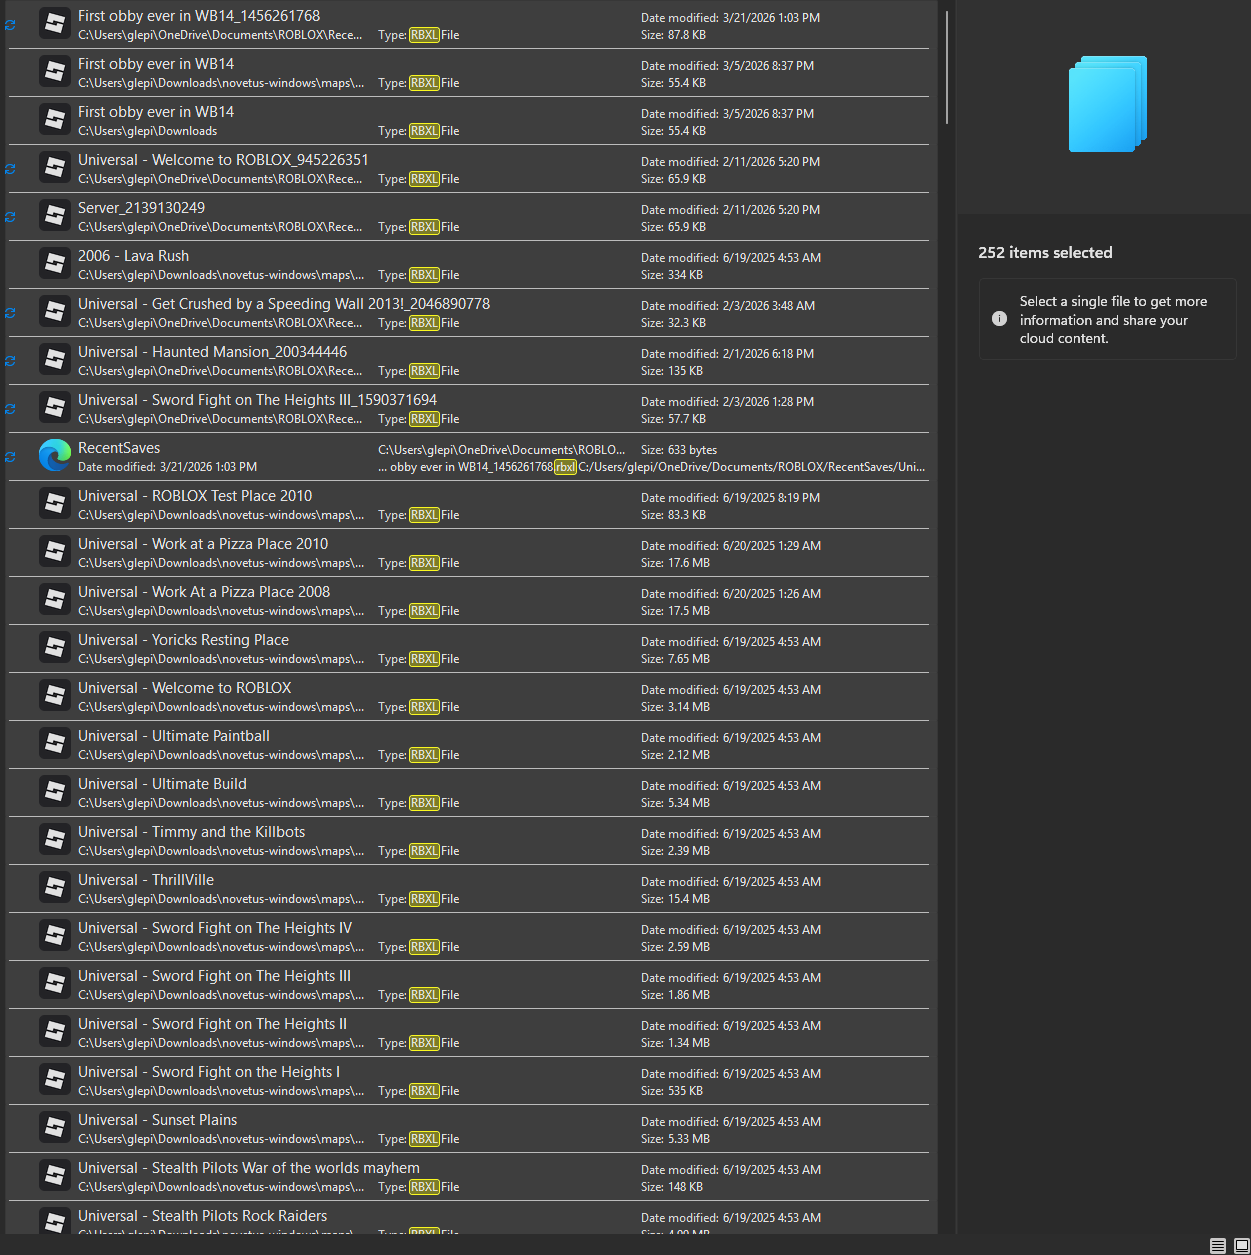Click the OneDrive sync status icon beside First obby ever in WB14_1456261768
Viewport: 1251px width, 1255px height.
11,25
